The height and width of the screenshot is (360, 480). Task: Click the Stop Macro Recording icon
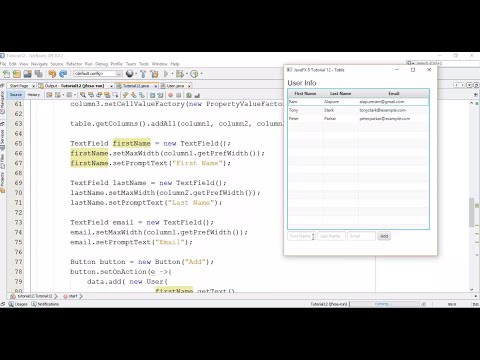tap(178, 95)
